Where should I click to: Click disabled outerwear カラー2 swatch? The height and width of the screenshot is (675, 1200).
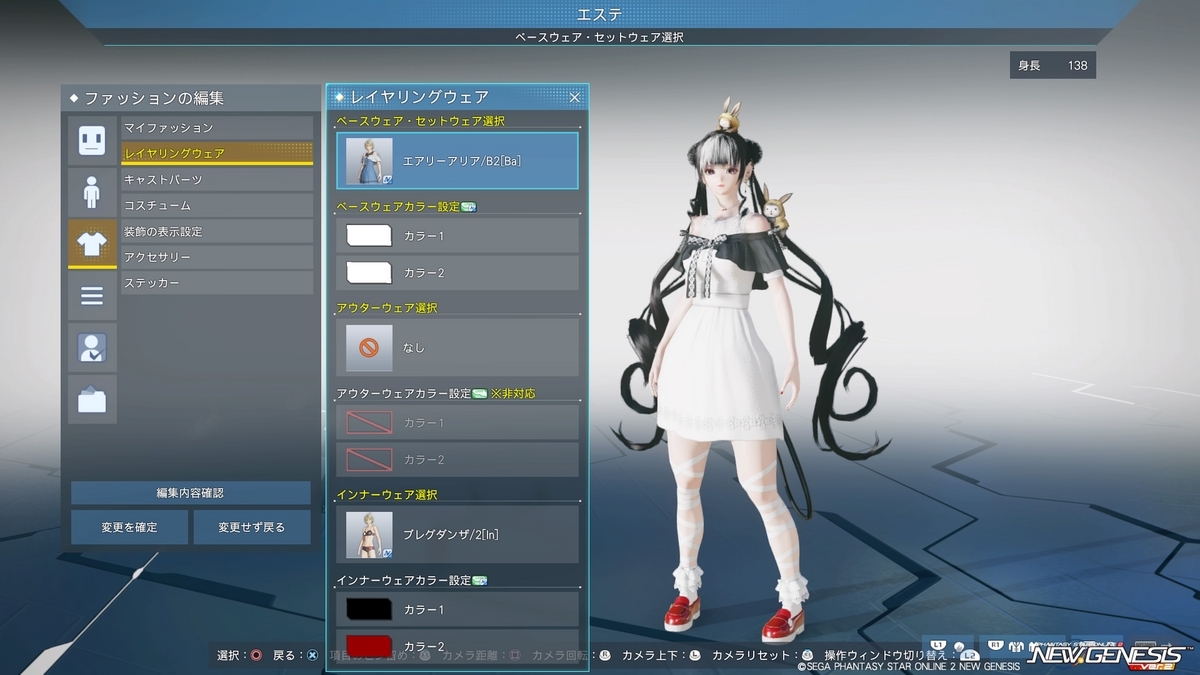point(369,459)
